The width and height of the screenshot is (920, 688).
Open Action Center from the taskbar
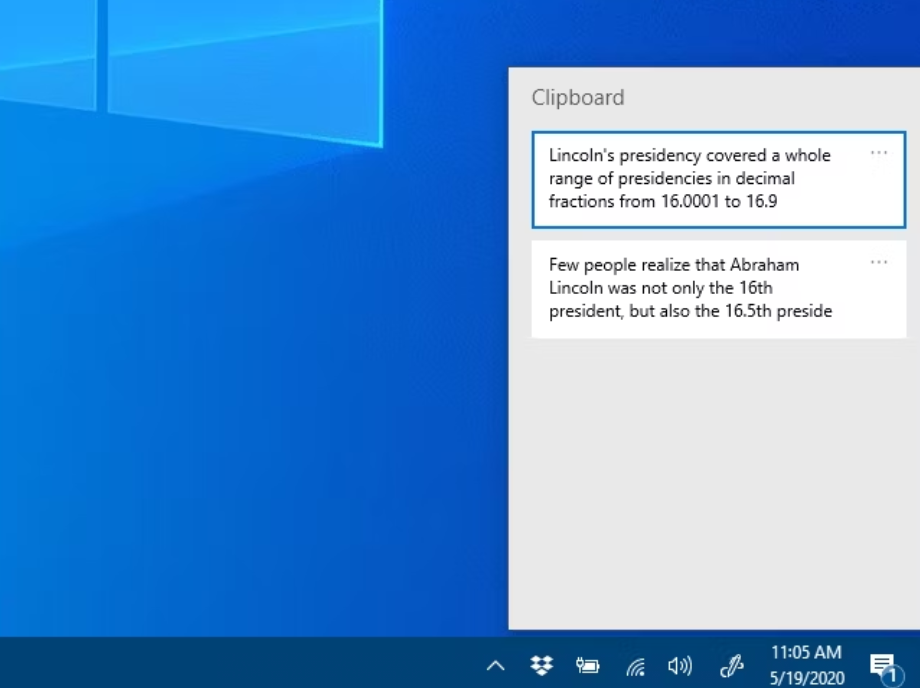pos(881,663)
